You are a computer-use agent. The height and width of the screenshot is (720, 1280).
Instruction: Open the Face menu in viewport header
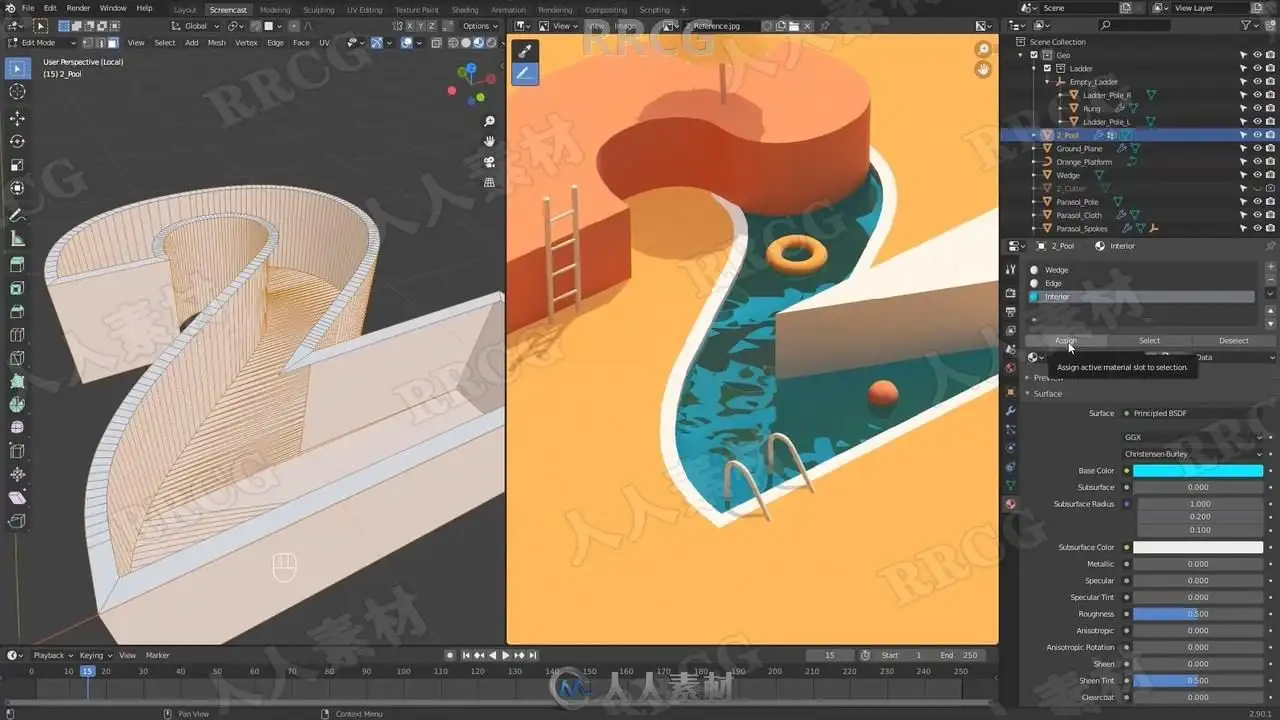[x=301, y=43]
